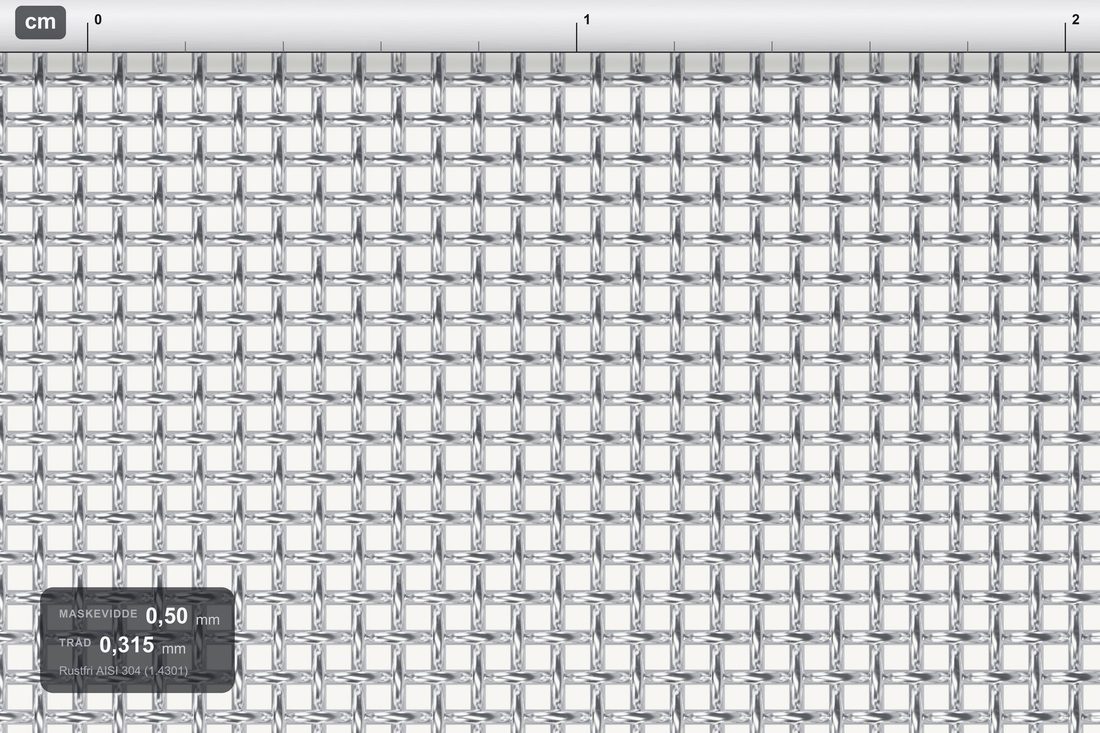Screen dimensions: 1100x733
Task: Click the 1 label on the ruler
Action: click(586, 20)
